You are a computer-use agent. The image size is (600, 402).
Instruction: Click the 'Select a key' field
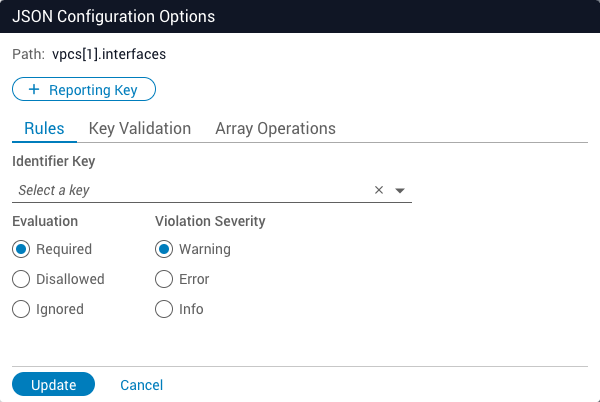pyautogui.click(x=190, y=190)
